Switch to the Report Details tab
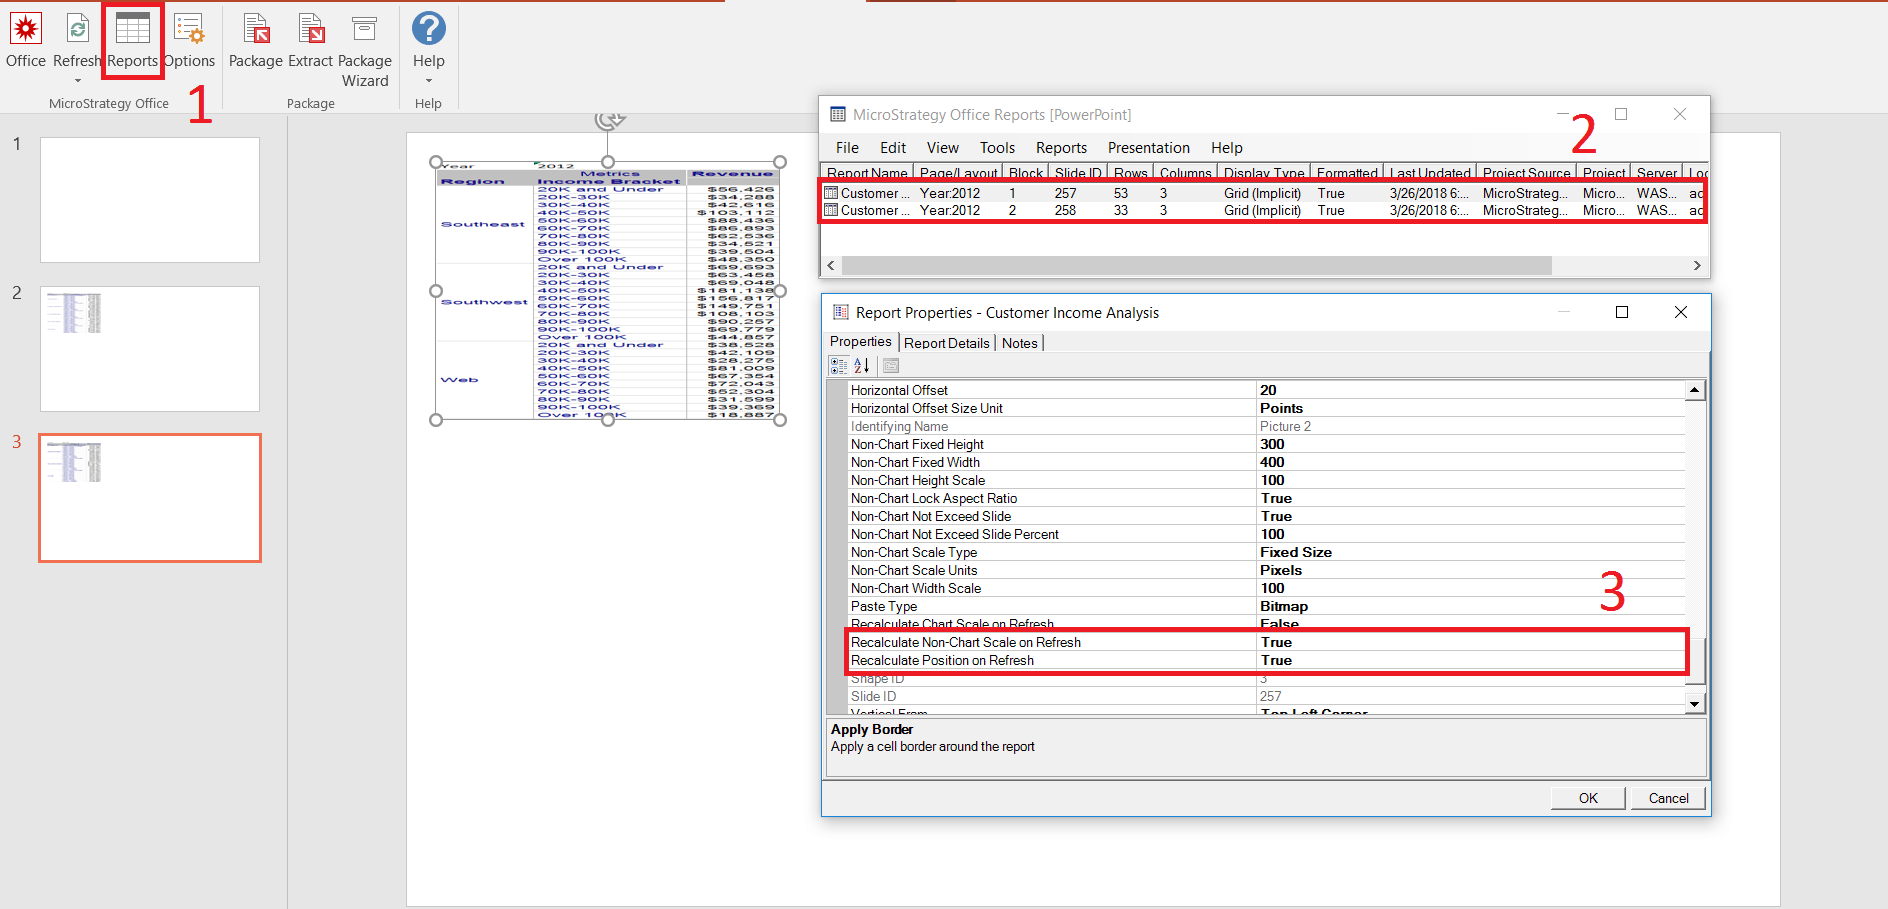 (946, 343)
